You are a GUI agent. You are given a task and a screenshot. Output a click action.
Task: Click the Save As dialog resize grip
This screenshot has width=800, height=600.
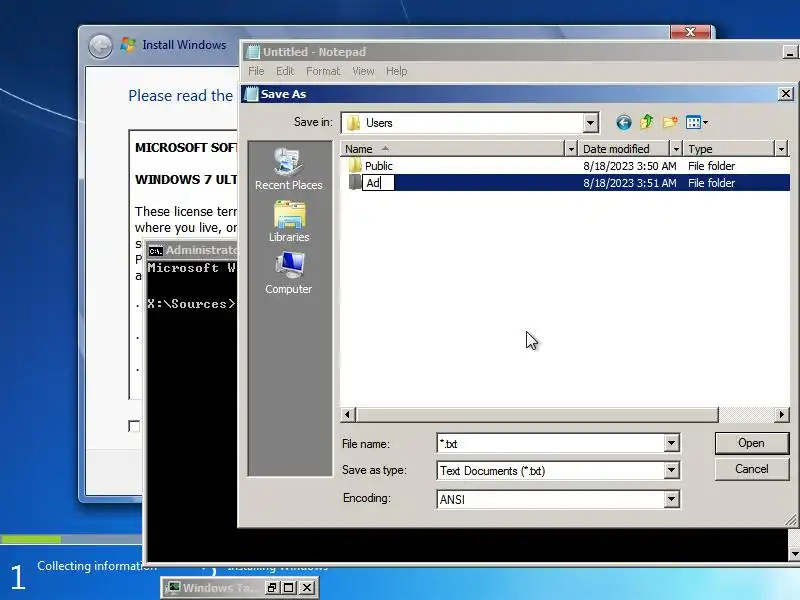791,520
